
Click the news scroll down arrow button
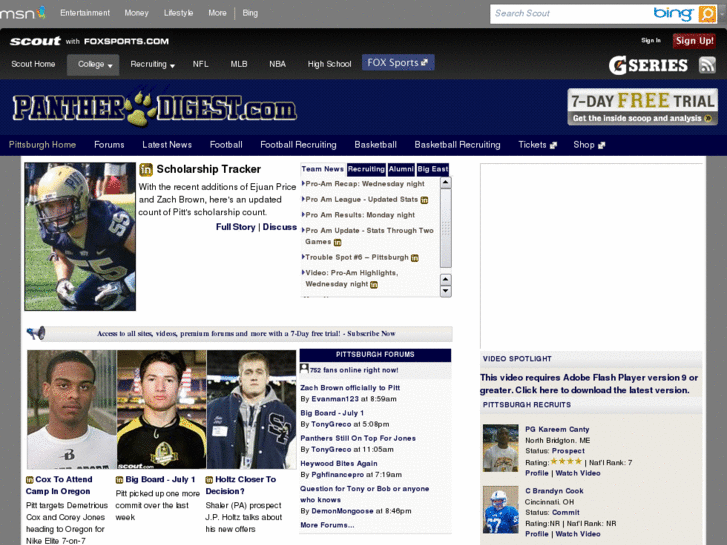(x=446, y=291)
